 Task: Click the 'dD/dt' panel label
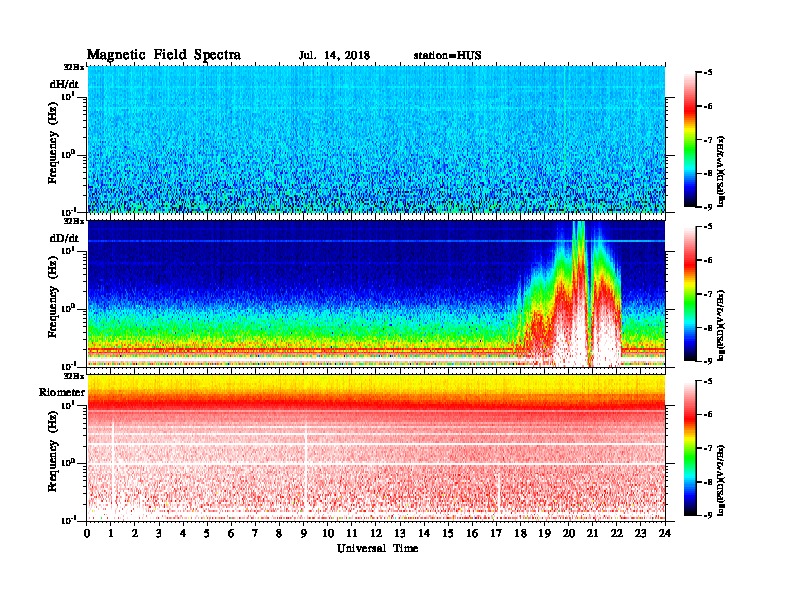coord(64,238)
